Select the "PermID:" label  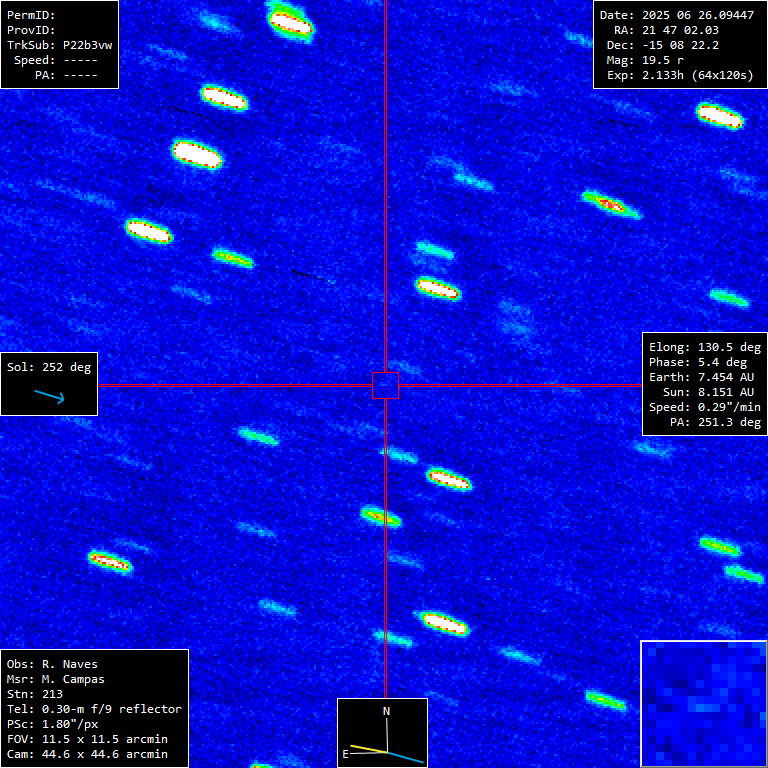tap(31, 15)
